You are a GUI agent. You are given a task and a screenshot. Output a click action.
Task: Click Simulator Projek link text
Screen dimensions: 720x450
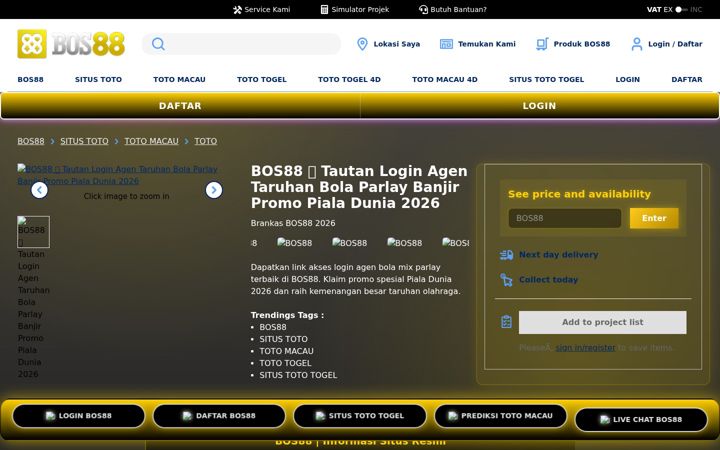(x=360, y=10)
